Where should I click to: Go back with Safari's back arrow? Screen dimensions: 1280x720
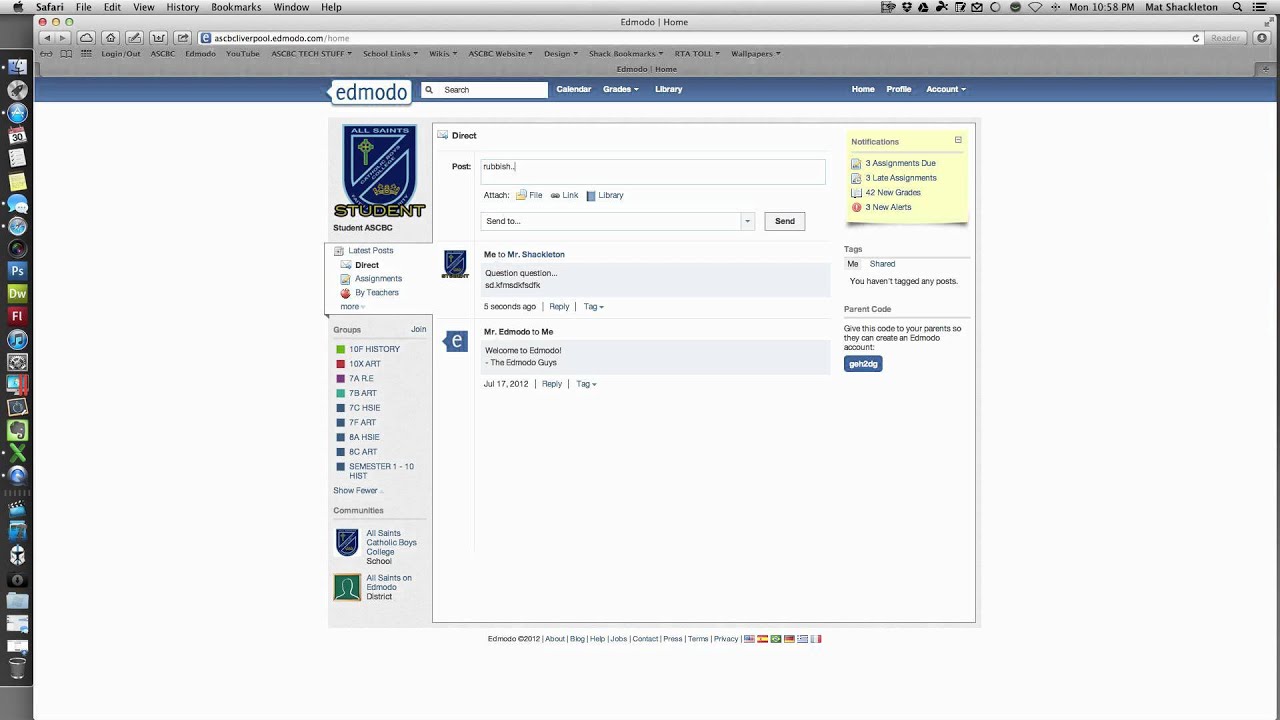coord(46,38)
